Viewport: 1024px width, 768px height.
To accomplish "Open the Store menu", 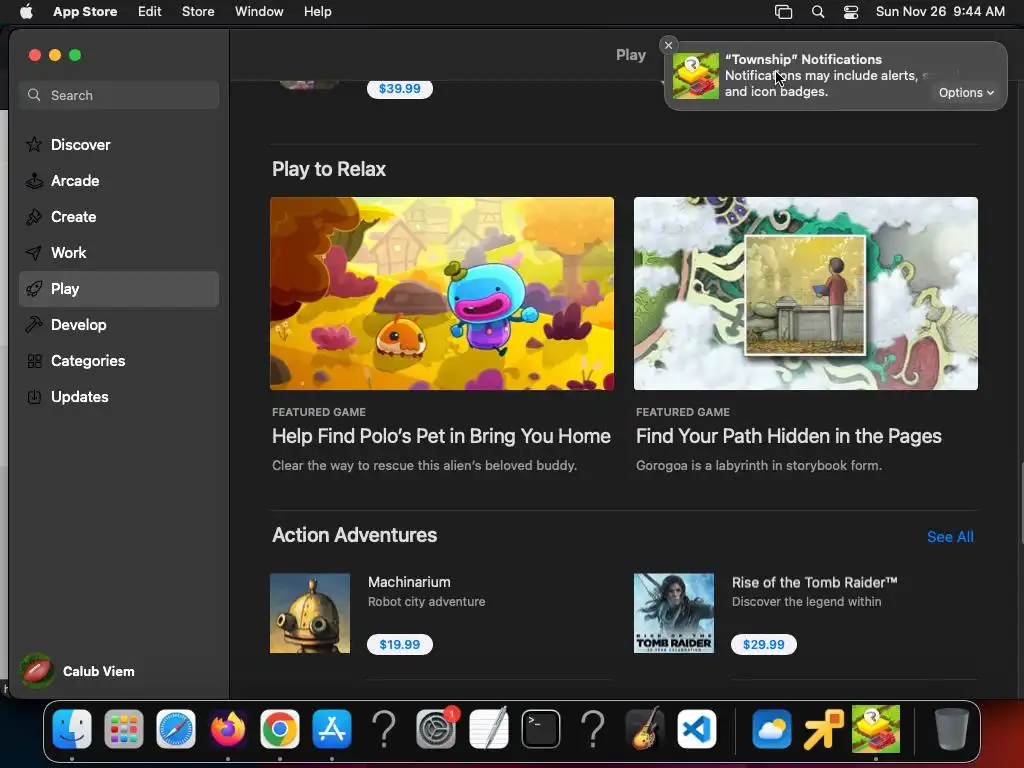I will coord(198,12).
